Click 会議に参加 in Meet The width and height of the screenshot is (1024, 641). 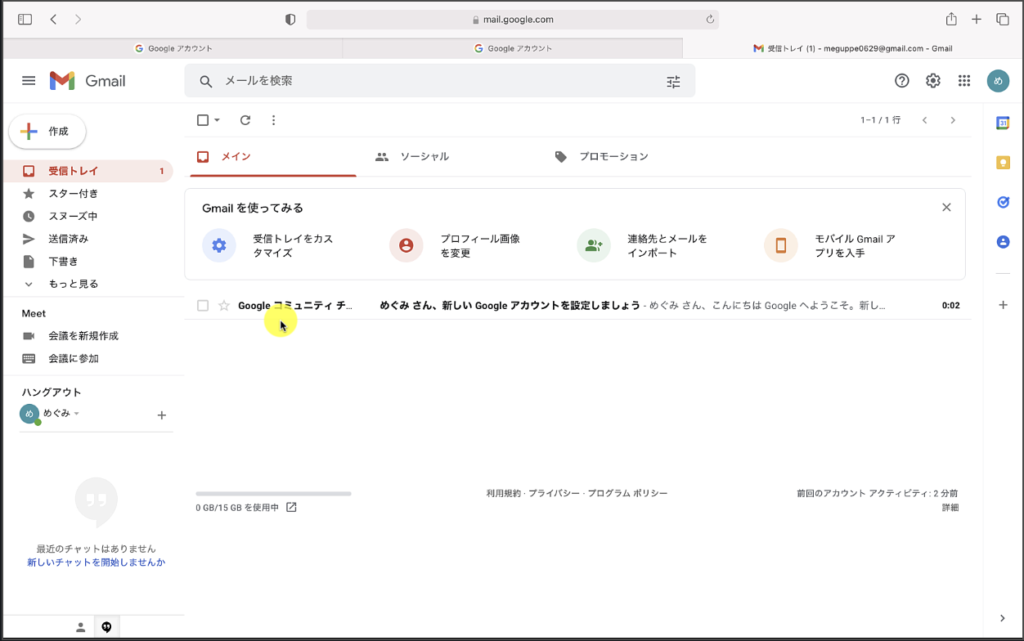(73, 358)
